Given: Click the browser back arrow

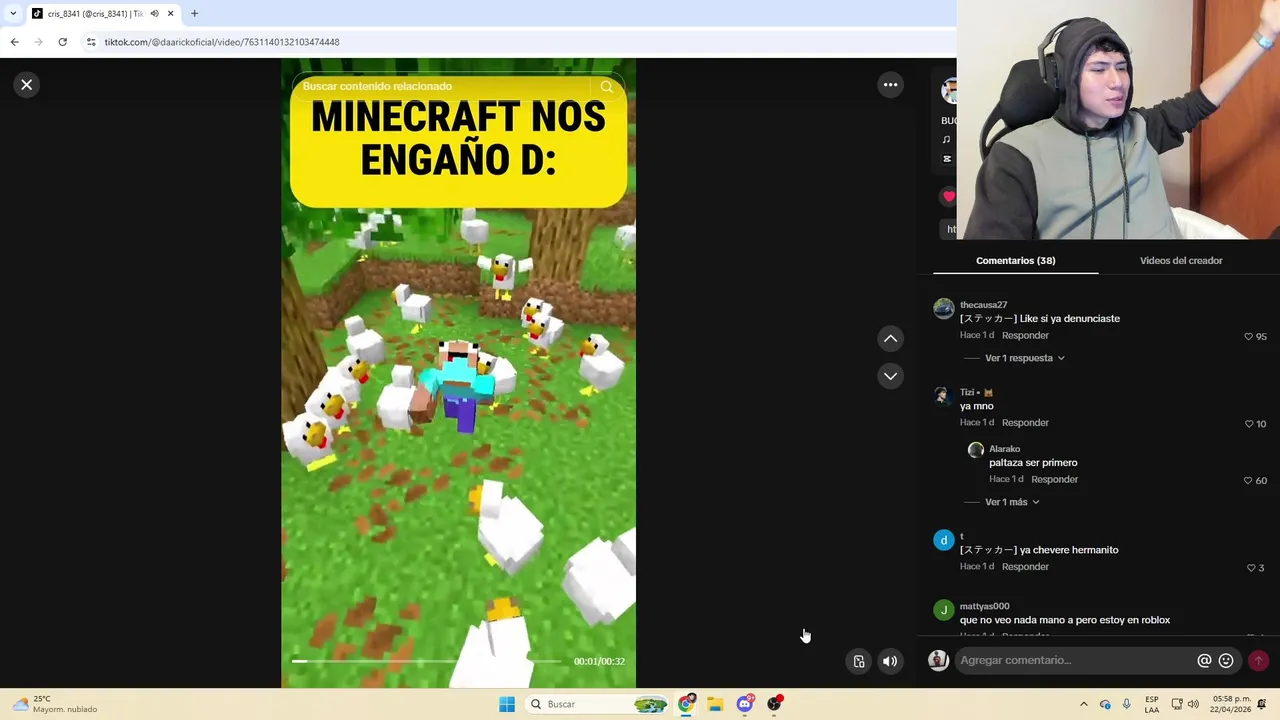Looking at the screenshot, I should (x=14, y=42).
